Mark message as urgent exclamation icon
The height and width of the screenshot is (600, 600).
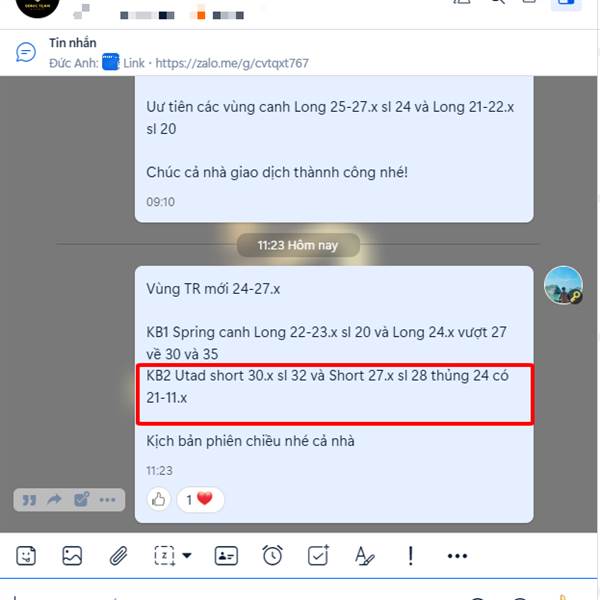(x=411, y=556)
